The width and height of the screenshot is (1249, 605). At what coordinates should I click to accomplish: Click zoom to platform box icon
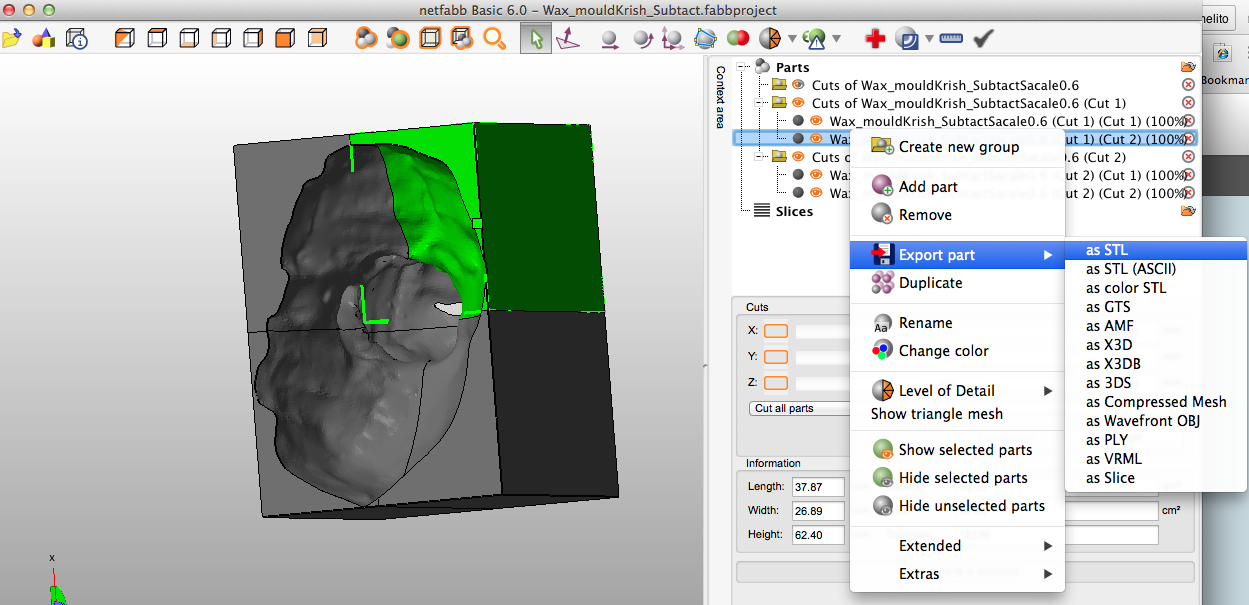coord(430,39)
